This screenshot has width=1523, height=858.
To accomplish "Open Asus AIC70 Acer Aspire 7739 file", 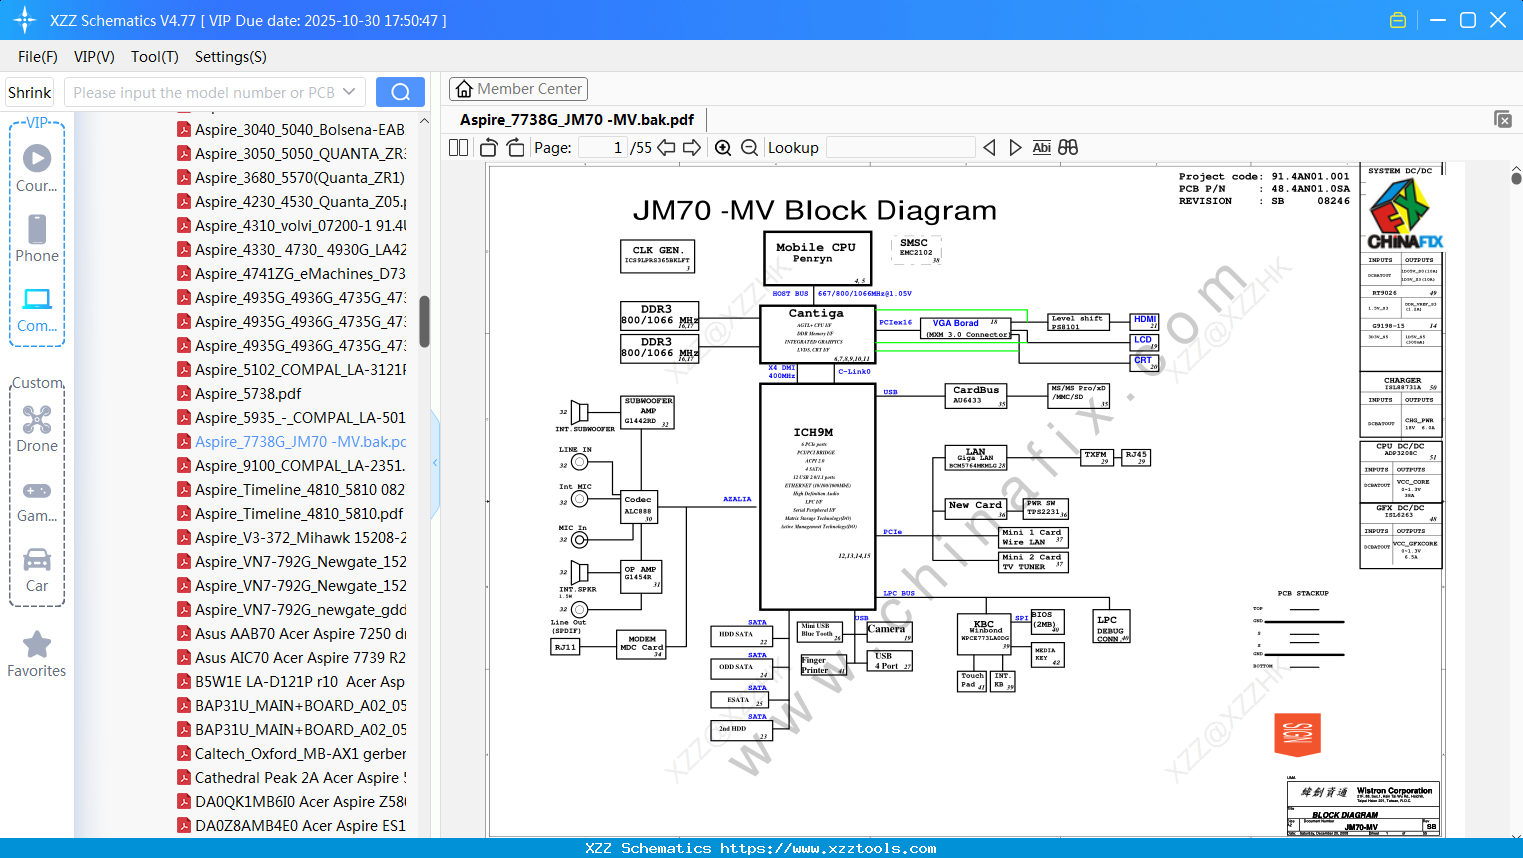I will (x=300, y=658).
